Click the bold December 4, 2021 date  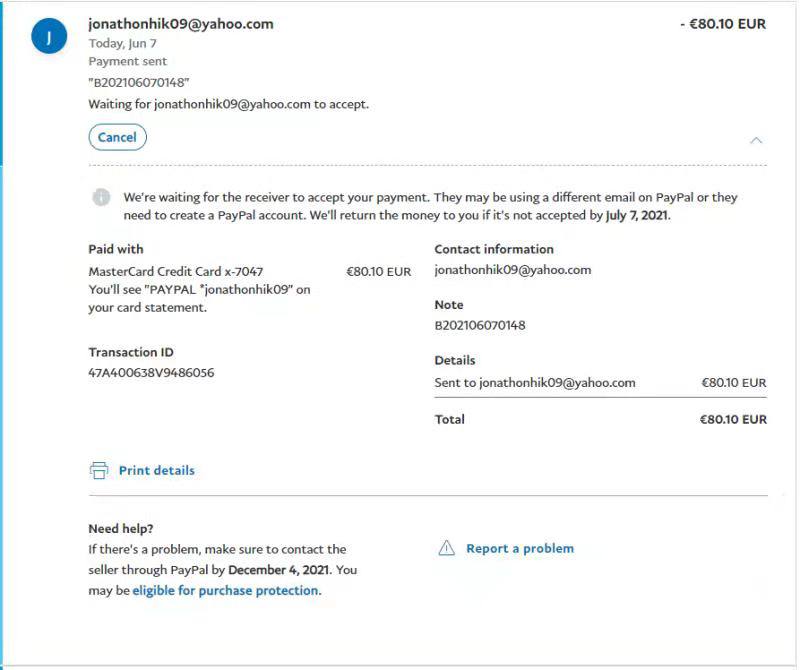[279, 570]
